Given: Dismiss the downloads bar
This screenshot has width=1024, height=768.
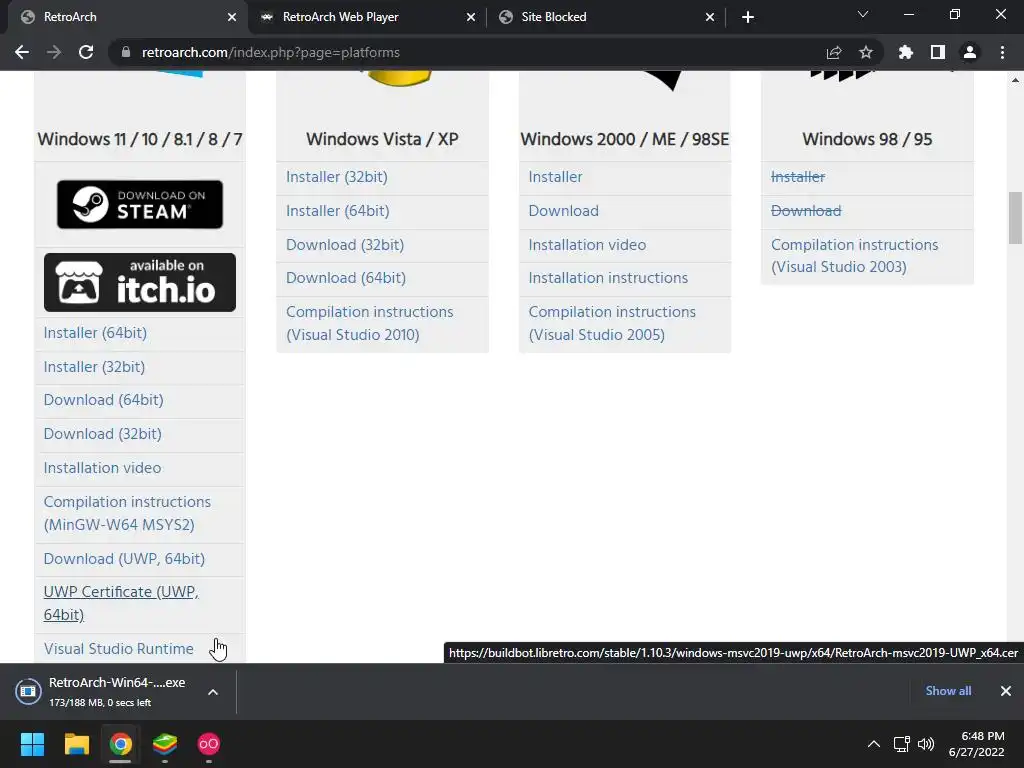Looking at the screenshot, I should click(x=1006, y=691).
